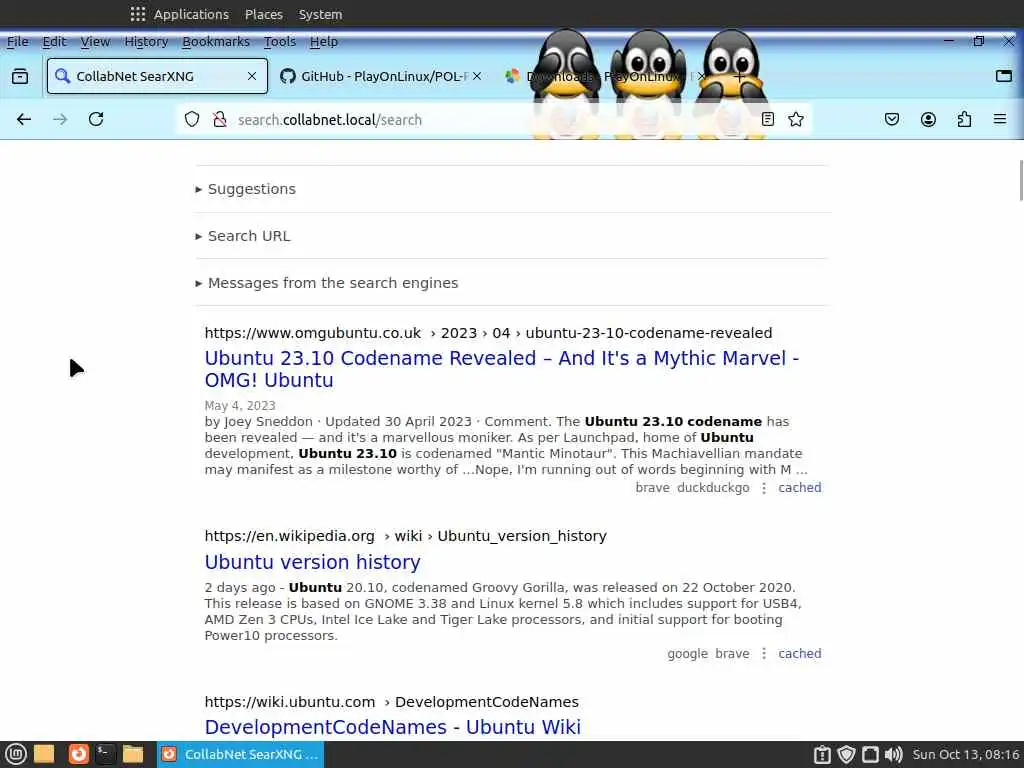The height and width of the screenshot is (768, 1024).
Task: Click the list all tabs icon at far right of tab bar
Action: (x=1004, y=76)
